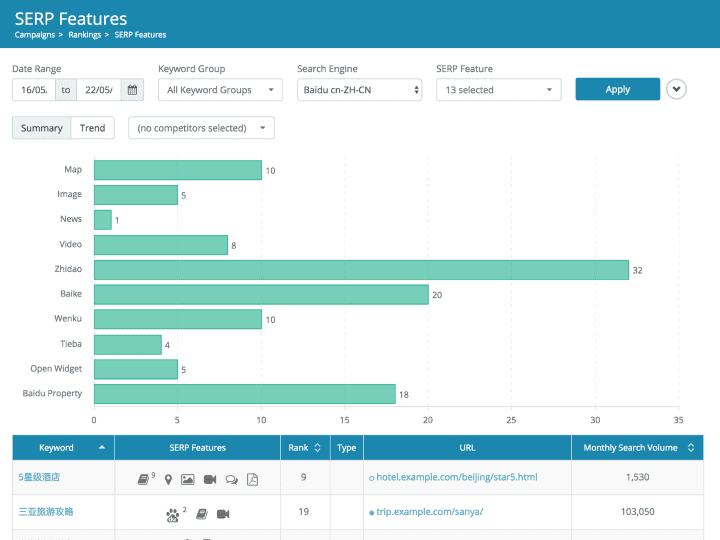Click the Tieba chat bubbles icon

tap(231, 479)
